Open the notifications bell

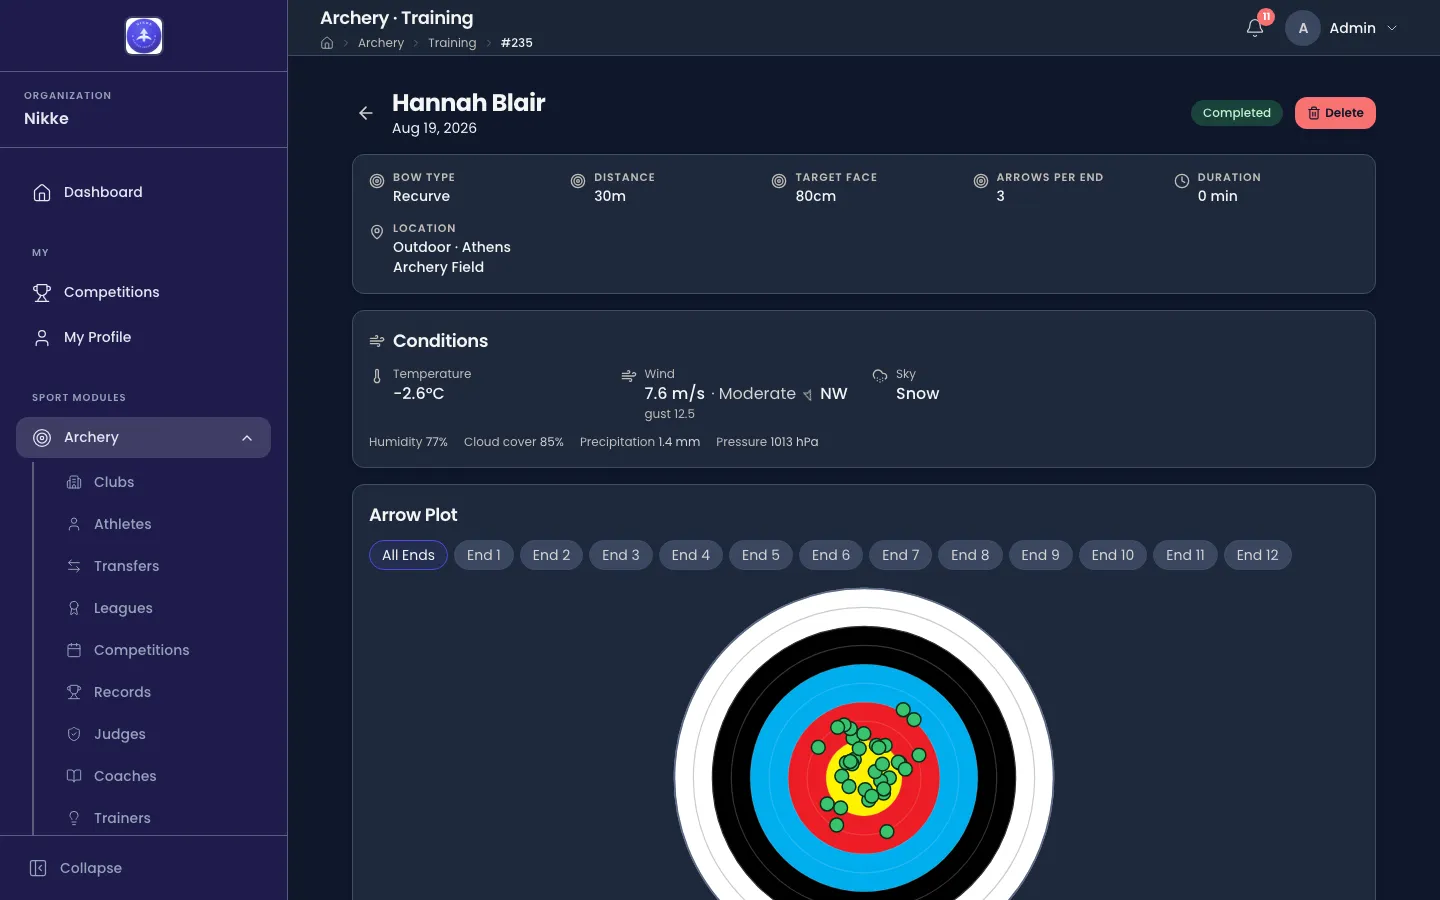[x=1255, y=28]
